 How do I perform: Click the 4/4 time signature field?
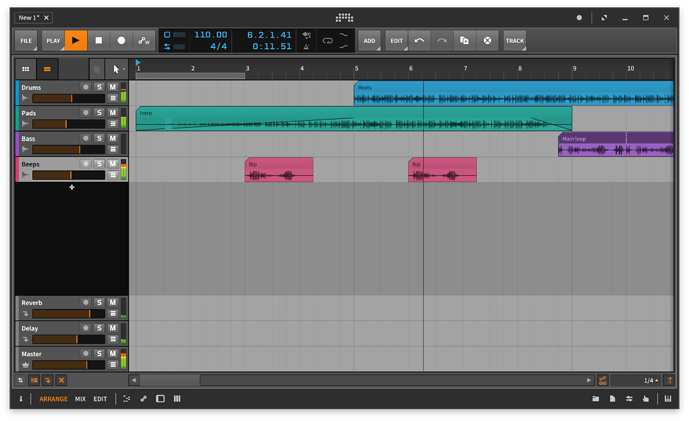[x=218, y=46]
